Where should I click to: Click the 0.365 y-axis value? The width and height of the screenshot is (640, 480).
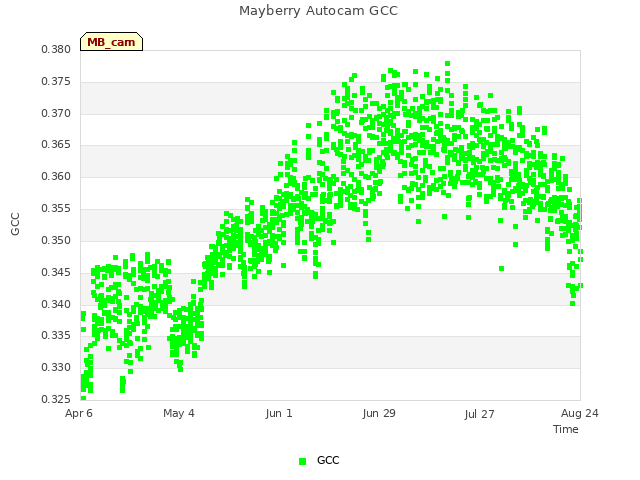pos(56,144)
